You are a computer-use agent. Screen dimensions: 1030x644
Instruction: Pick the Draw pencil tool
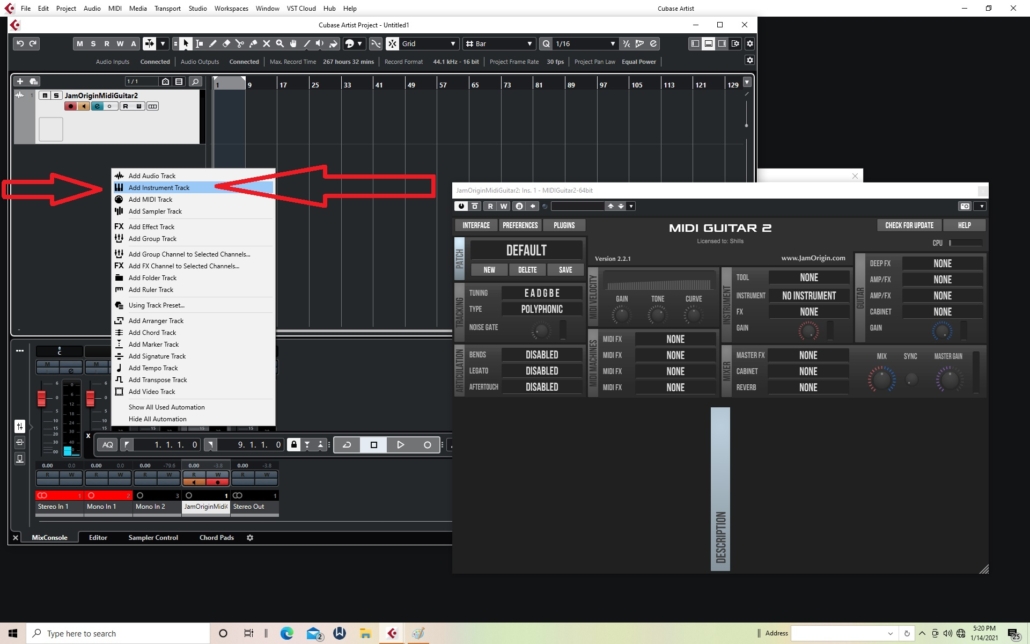(x=212, y=43)
